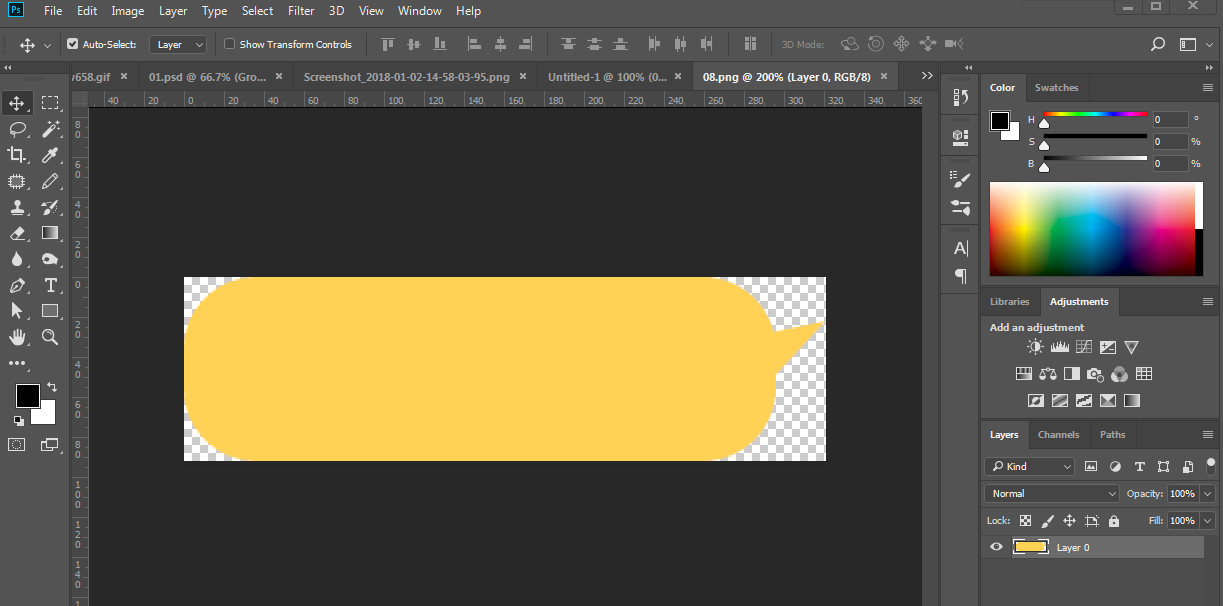Open the Image menu
This screenshot has height=606, width=1223.
128,11
